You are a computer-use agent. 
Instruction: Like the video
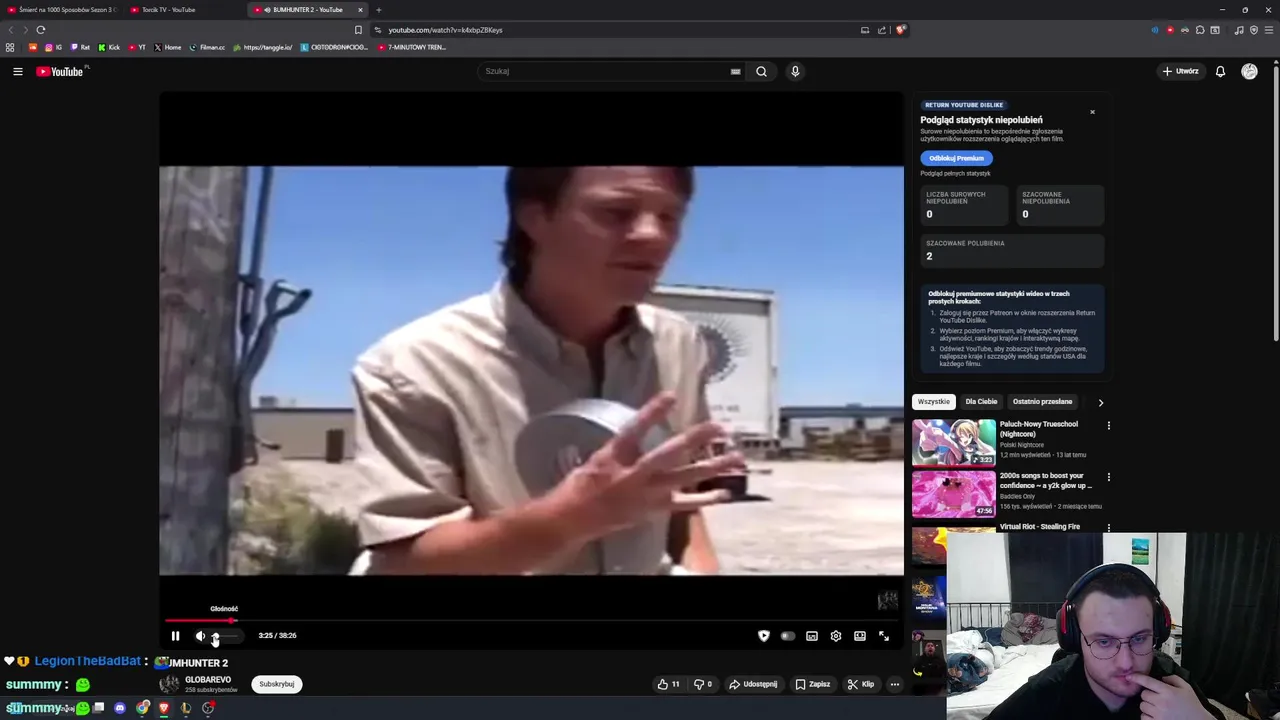pyautogui.click(x=668, y=684)
